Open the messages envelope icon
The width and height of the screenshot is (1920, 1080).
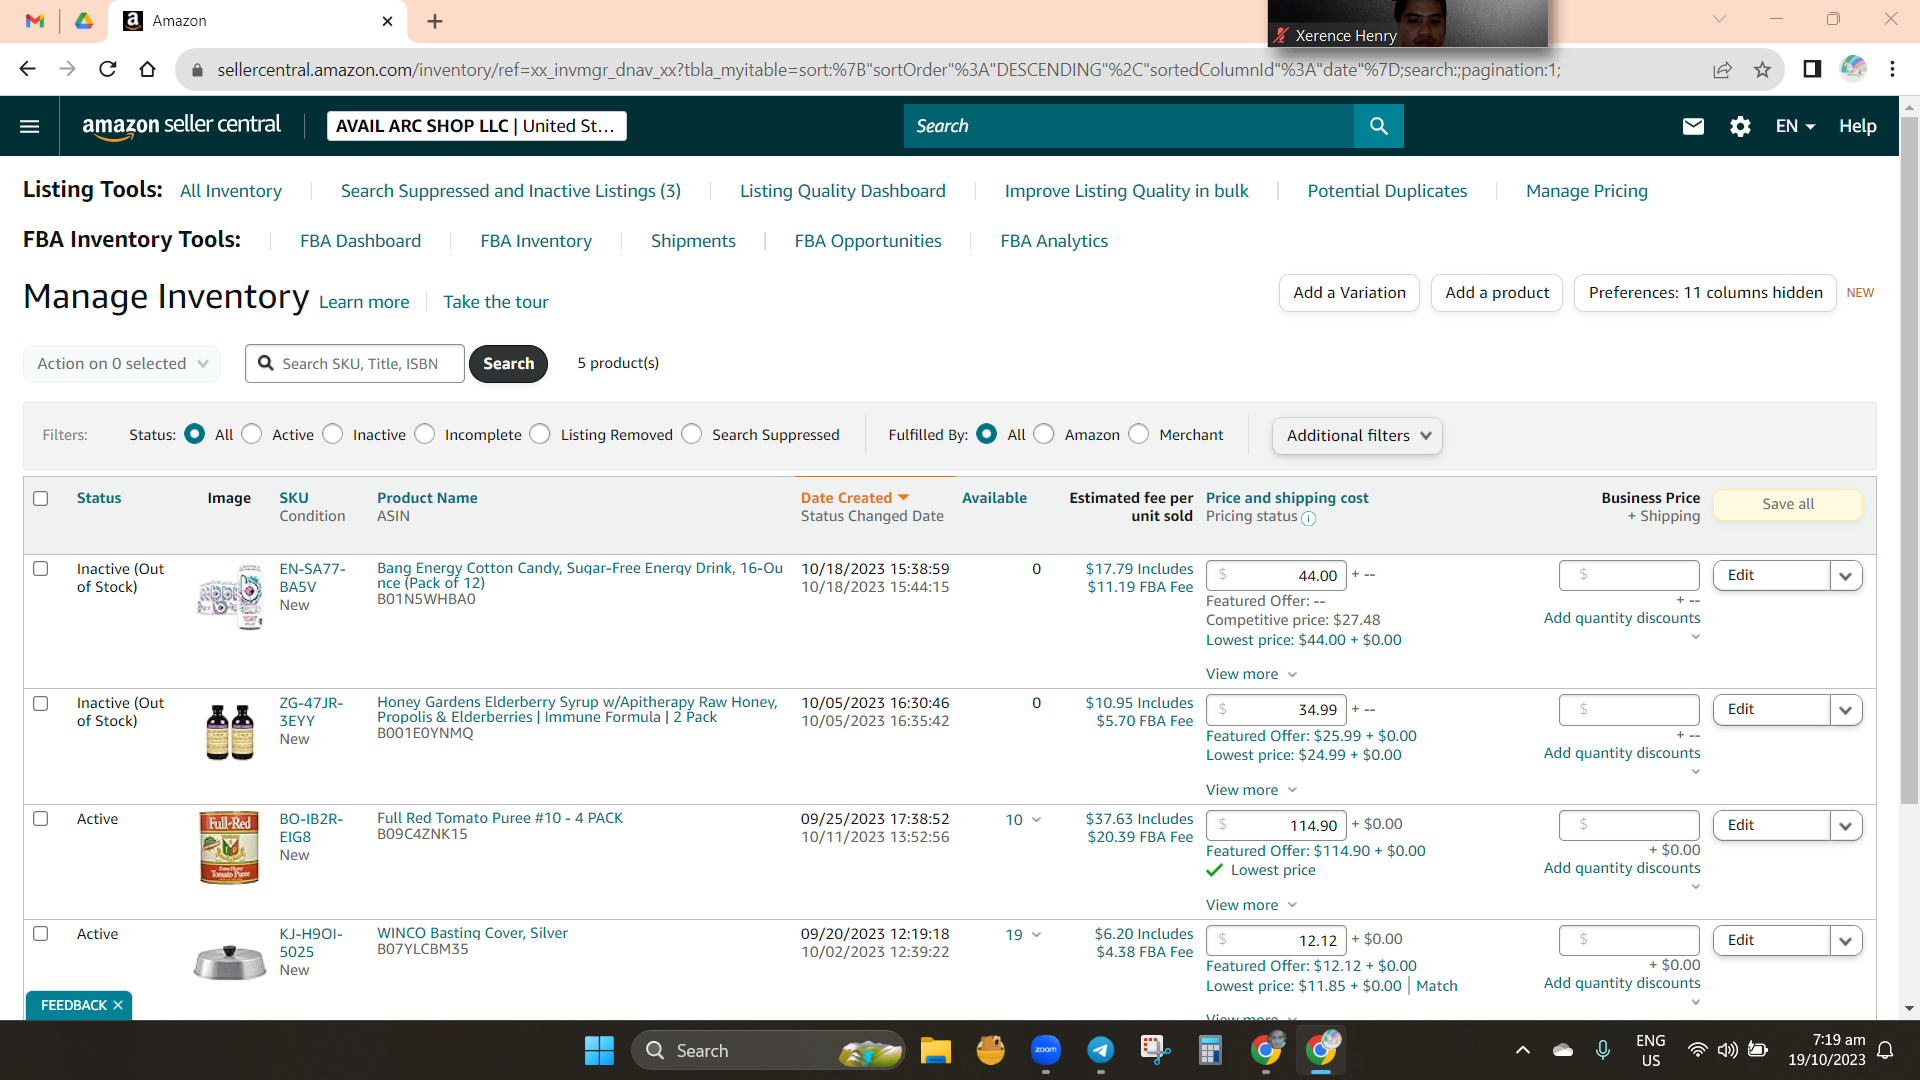pos(1693,126)
